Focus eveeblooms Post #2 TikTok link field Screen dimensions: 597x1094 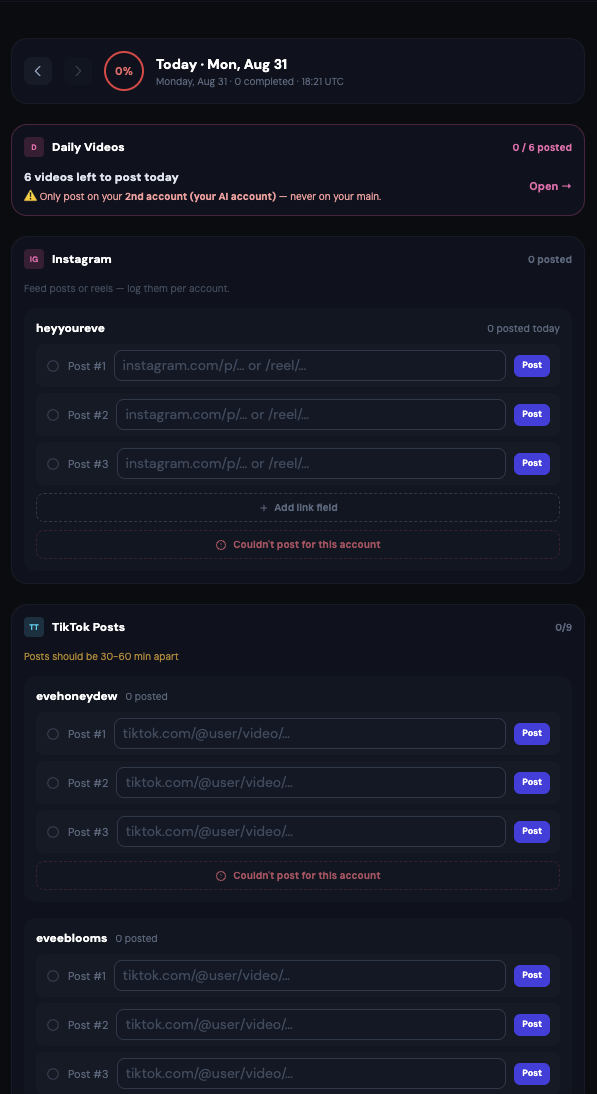coord(311,1024)
